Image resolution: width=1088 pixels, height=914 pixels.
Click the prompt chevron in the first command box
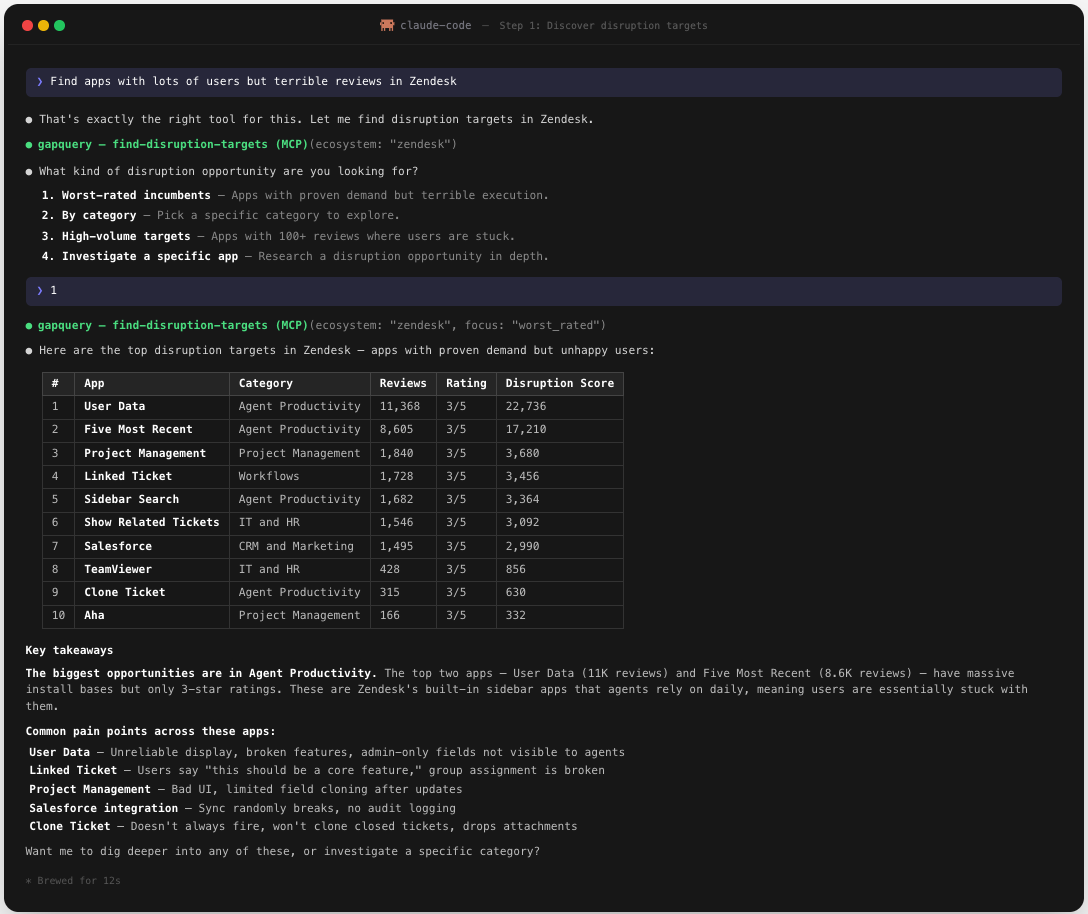[39, 81]
